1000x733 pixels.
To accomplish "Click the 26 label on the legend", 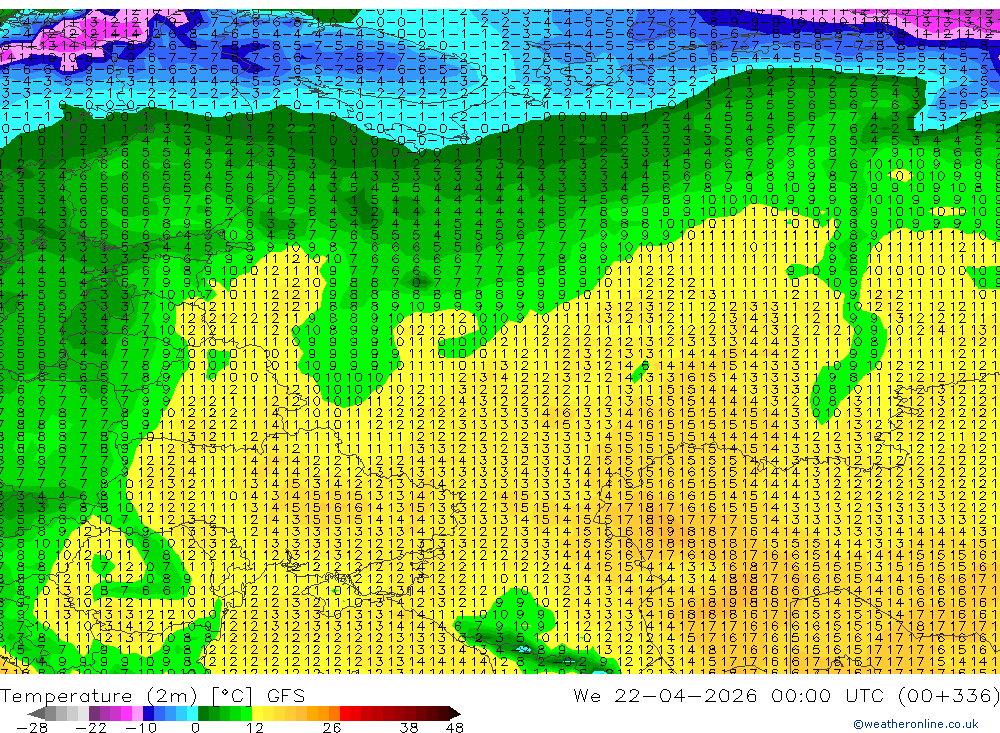I will [331, 727].
